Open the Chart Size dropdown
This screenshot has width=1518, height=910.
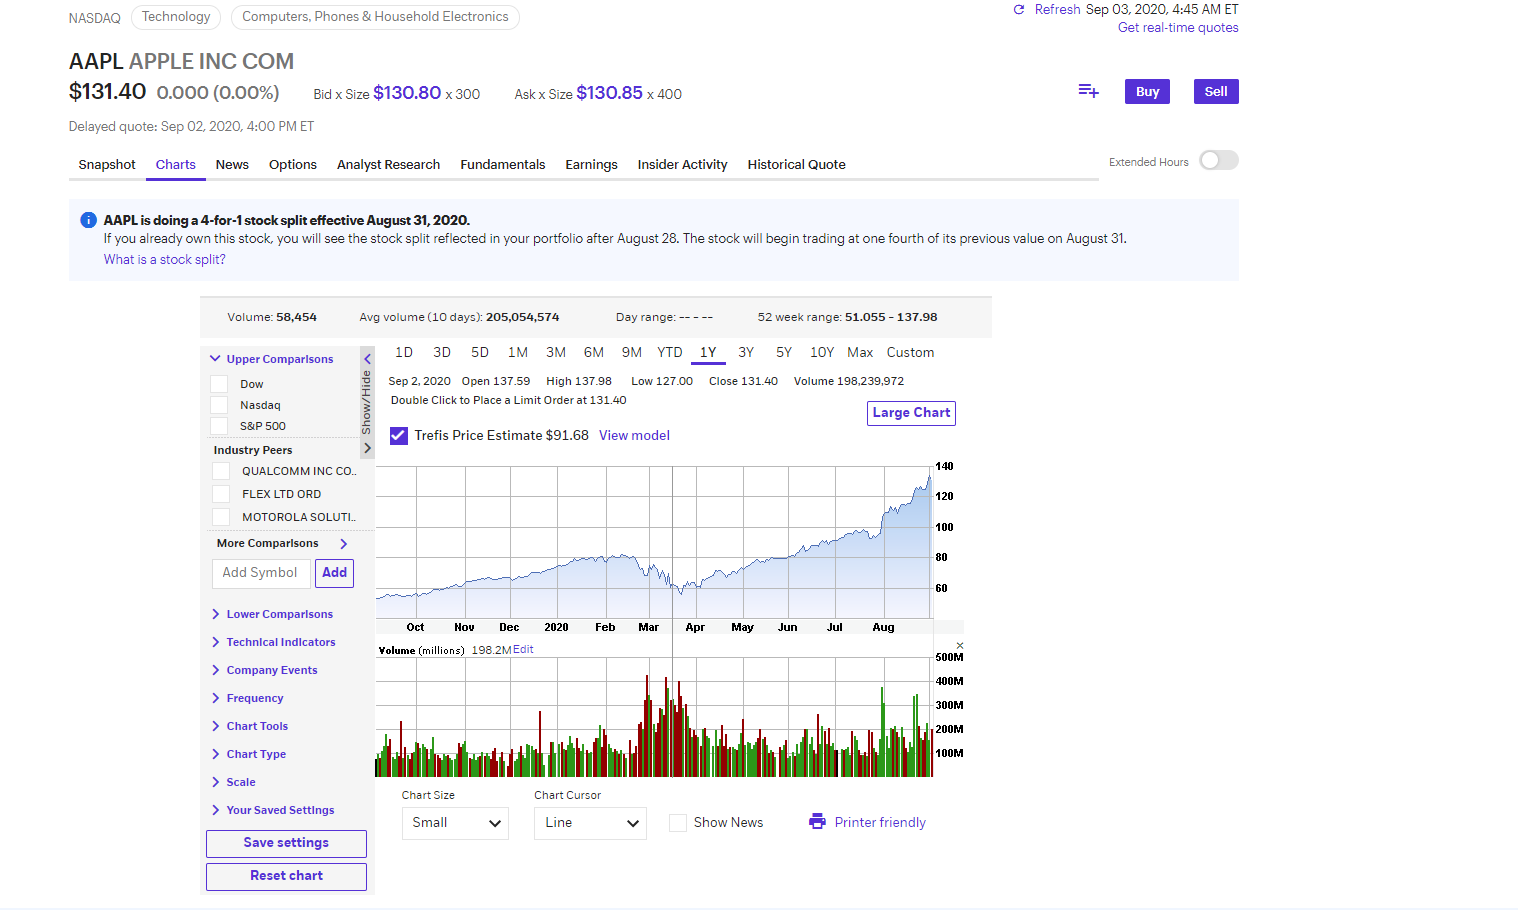pyautogui.click(x=455, y=823)
